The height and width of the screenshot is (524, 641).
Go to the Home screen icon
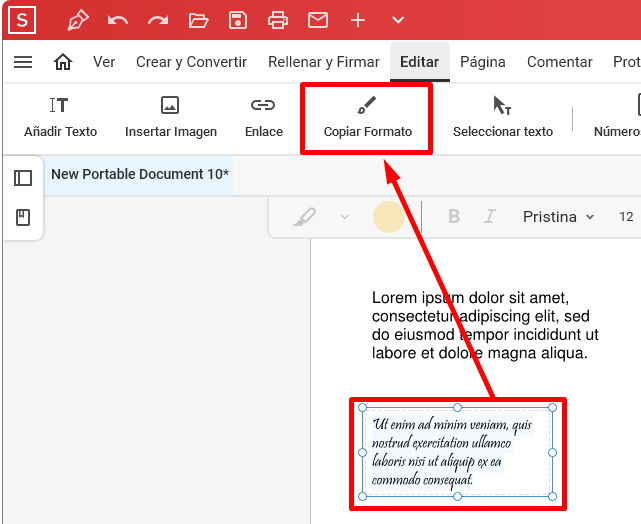(x=63, y=62)
